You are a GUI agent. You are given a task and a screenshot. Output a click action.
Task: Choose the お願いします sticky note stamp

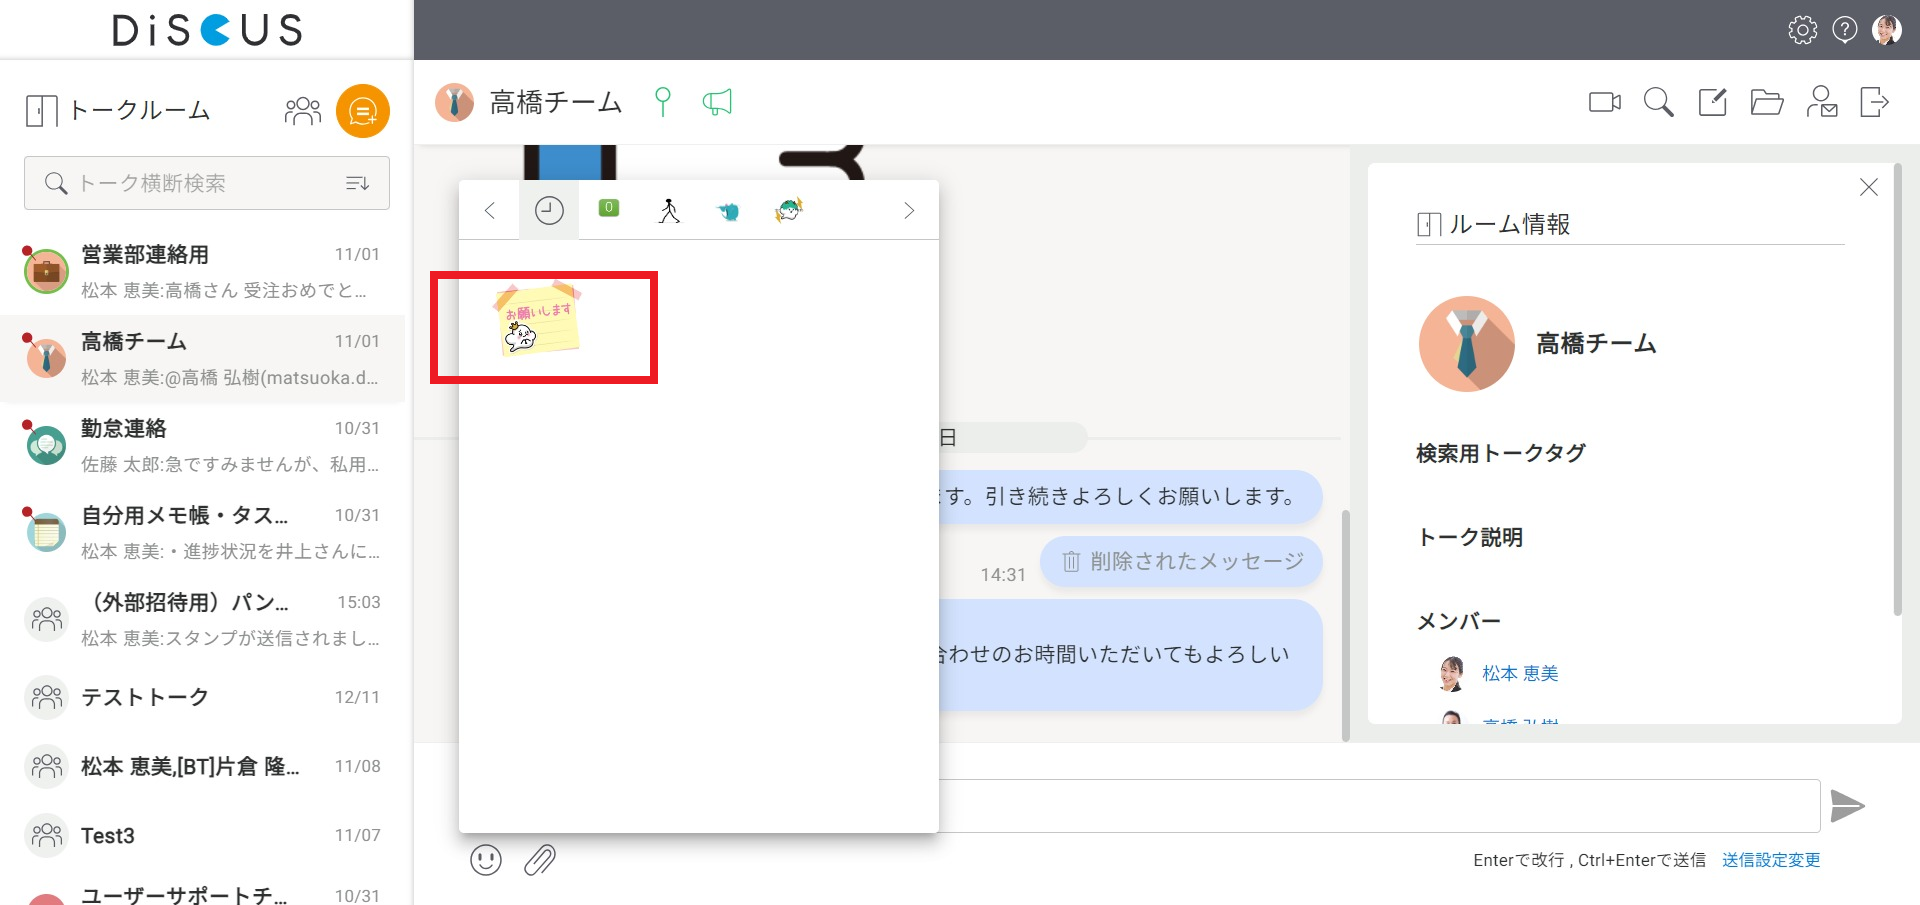[539, 320]
